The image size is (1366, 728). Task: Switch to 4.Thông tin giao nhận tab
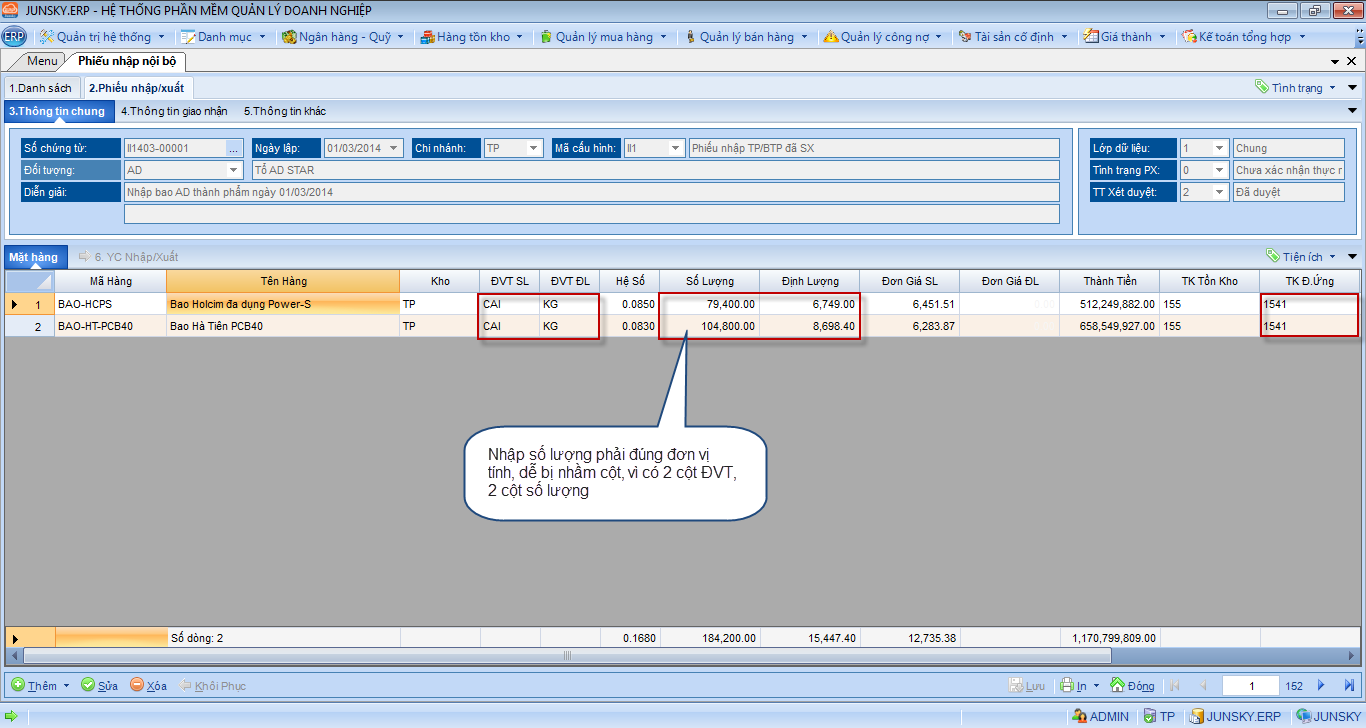(174, 111)
